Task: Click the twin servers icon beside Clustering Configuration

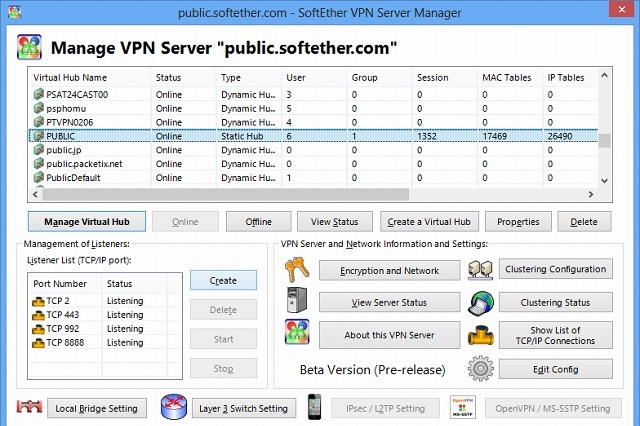Action: 480,270
